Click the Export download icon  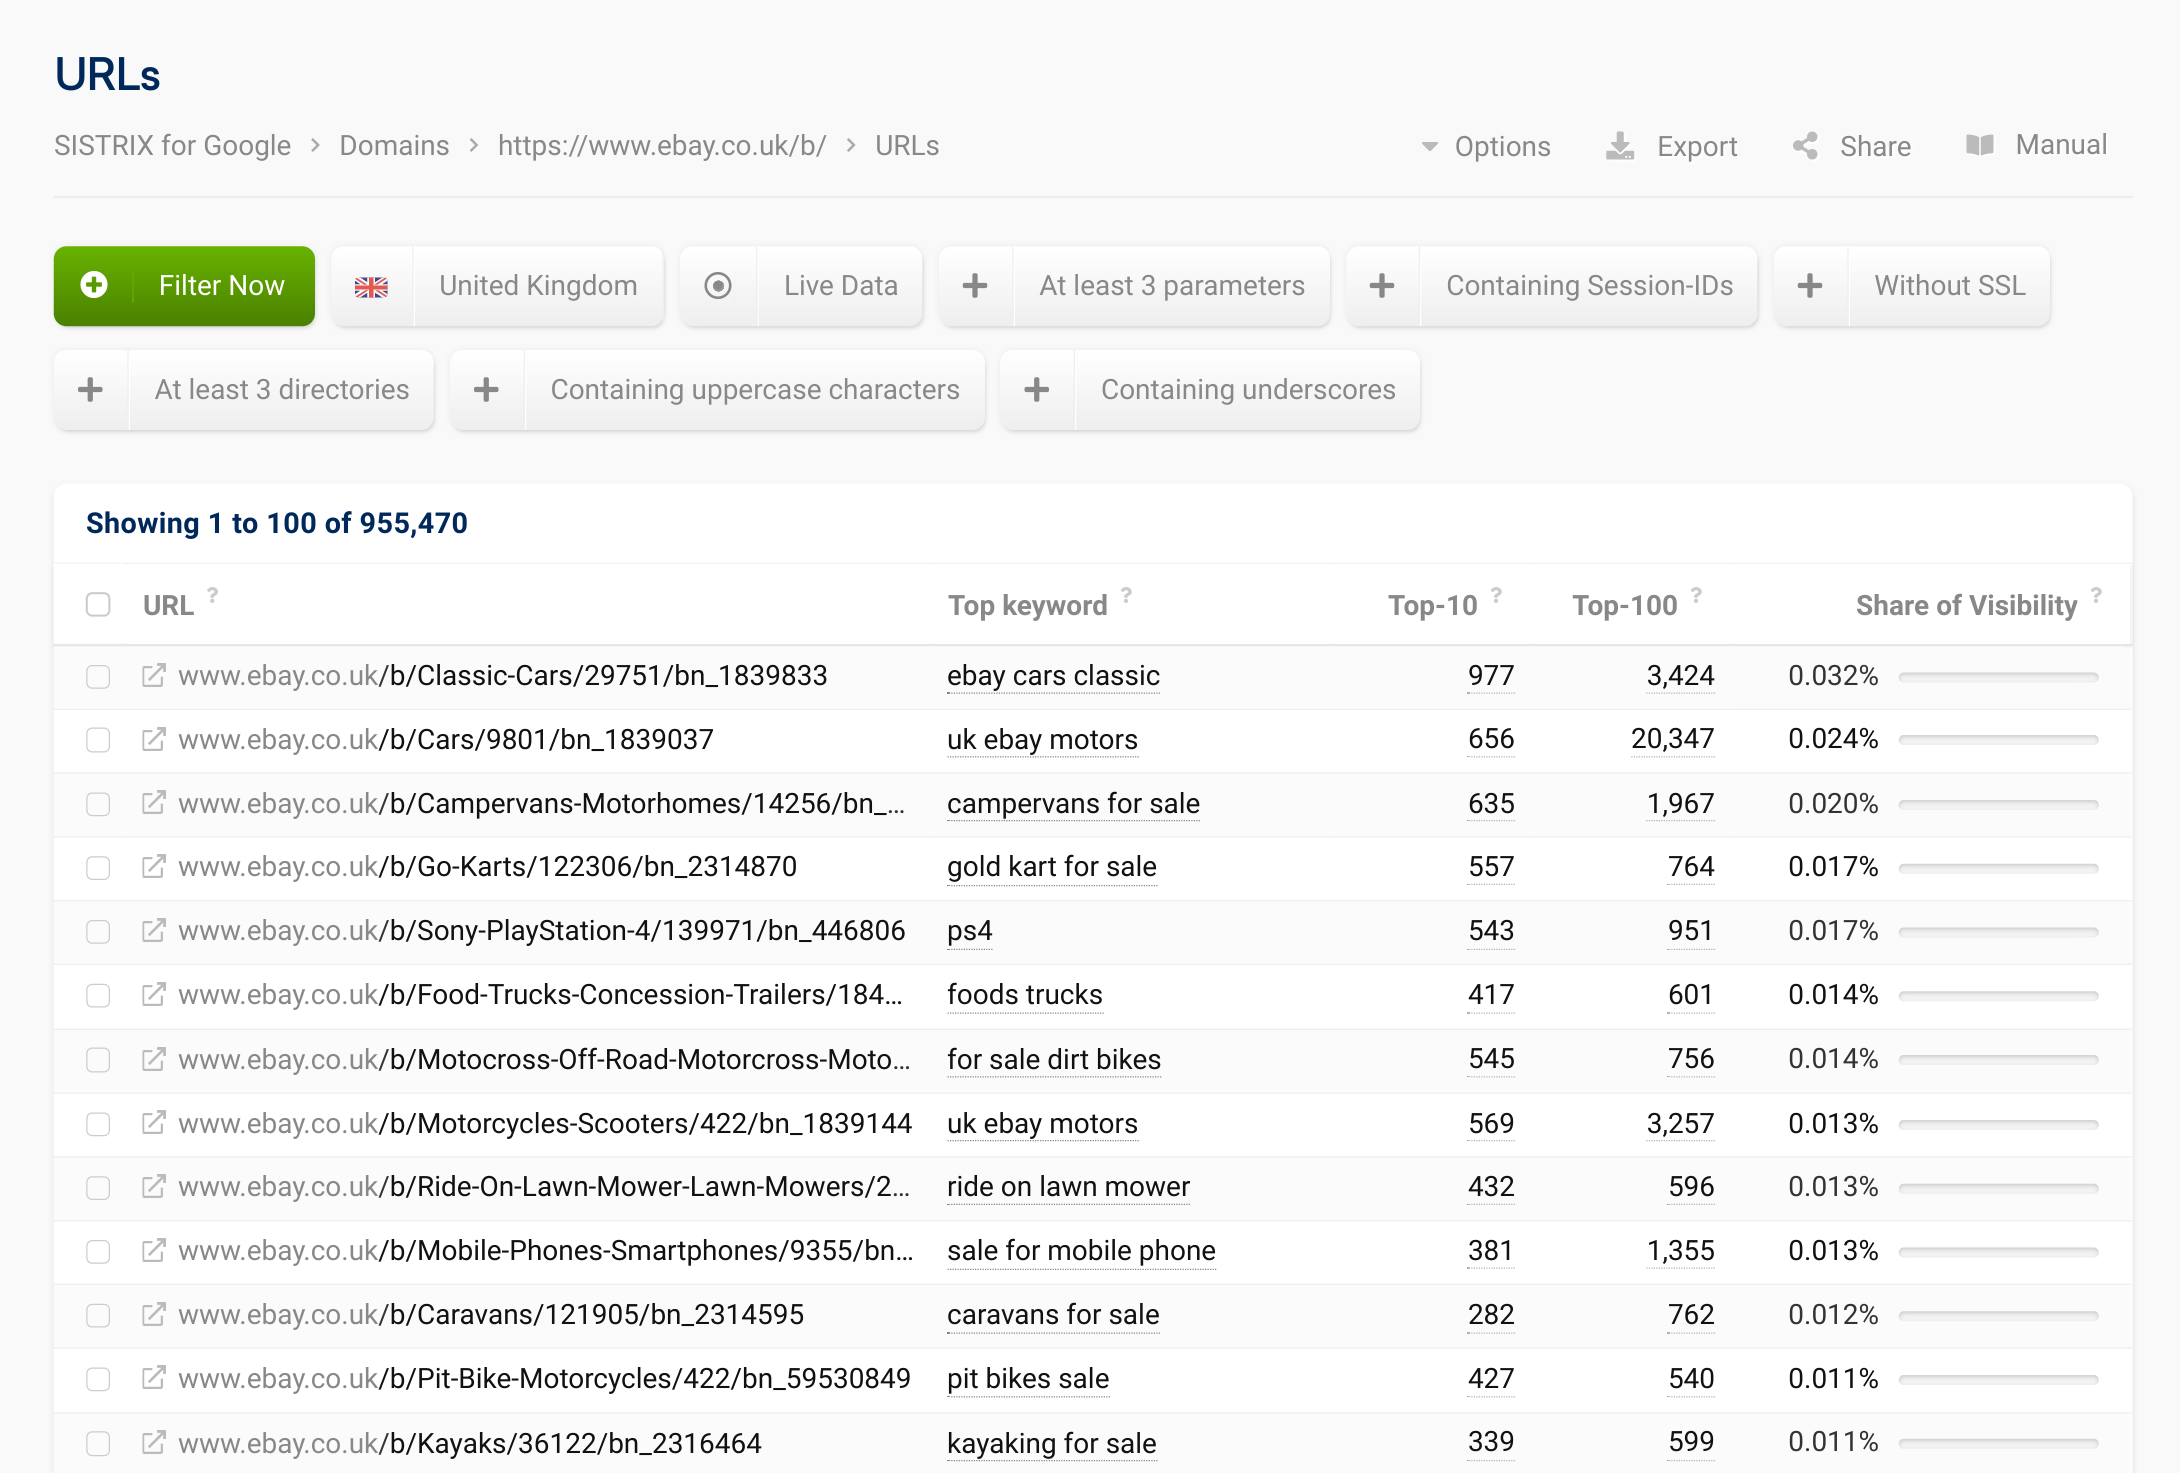click(x=1620, y=146)
